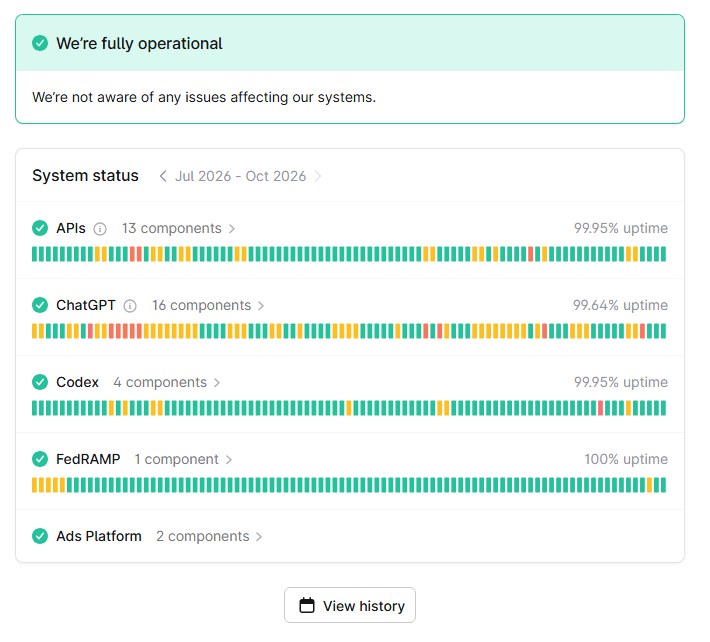Click the first bar in the Codex uptime timeline
This screenshot has width=710, height=642.
point(34,408)
